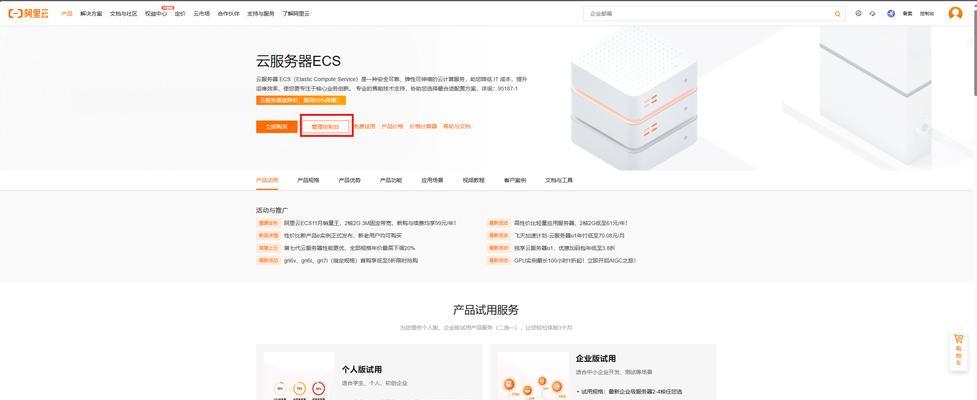This screenshot has width=977, height=400.
Task: Switch to the 产品优势 tab
Action: tap(350, 180)
